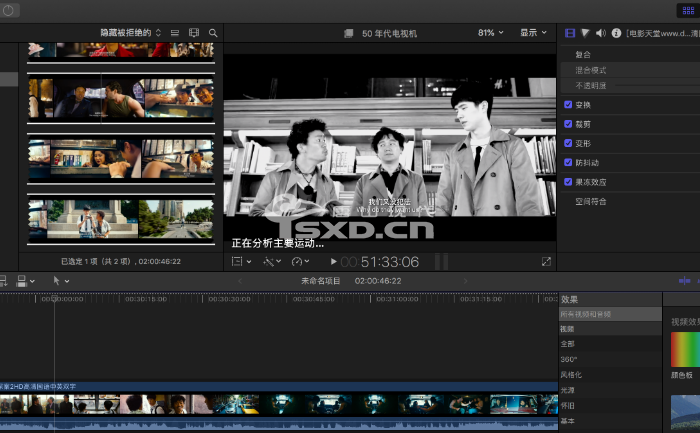Open the Audio inspector speaker icon
Viewport: 700px width, 433px height.
click(x=600, y=33)
